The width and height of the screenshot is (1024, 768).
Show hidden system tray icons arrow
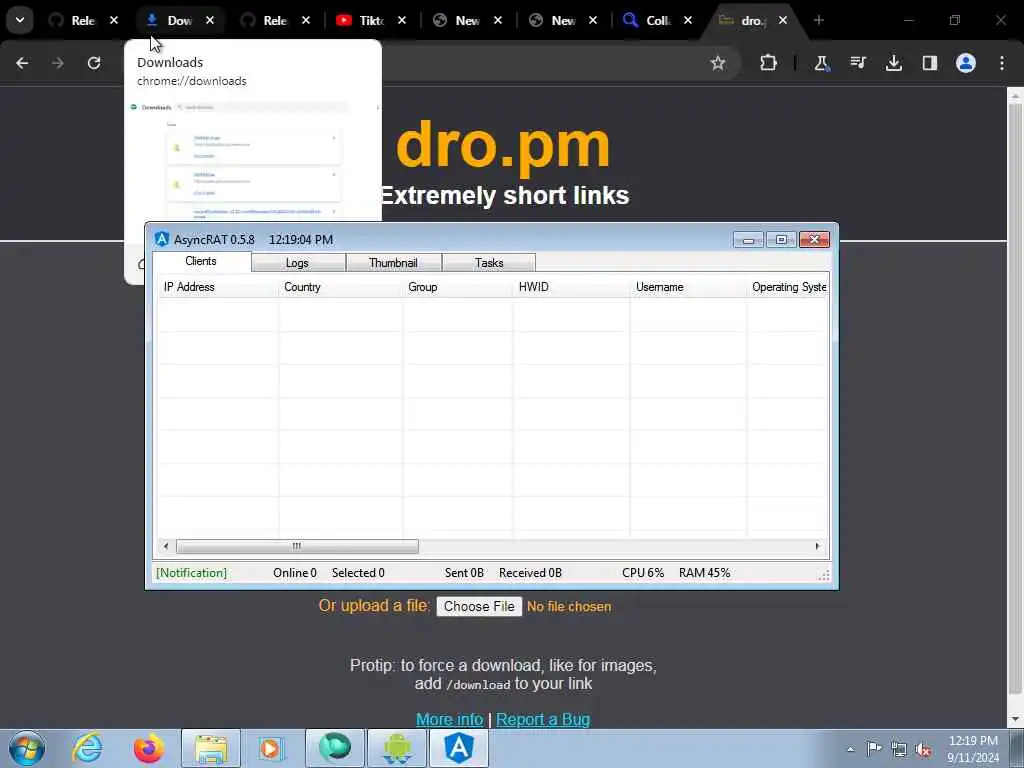click(x=850, y=749)
